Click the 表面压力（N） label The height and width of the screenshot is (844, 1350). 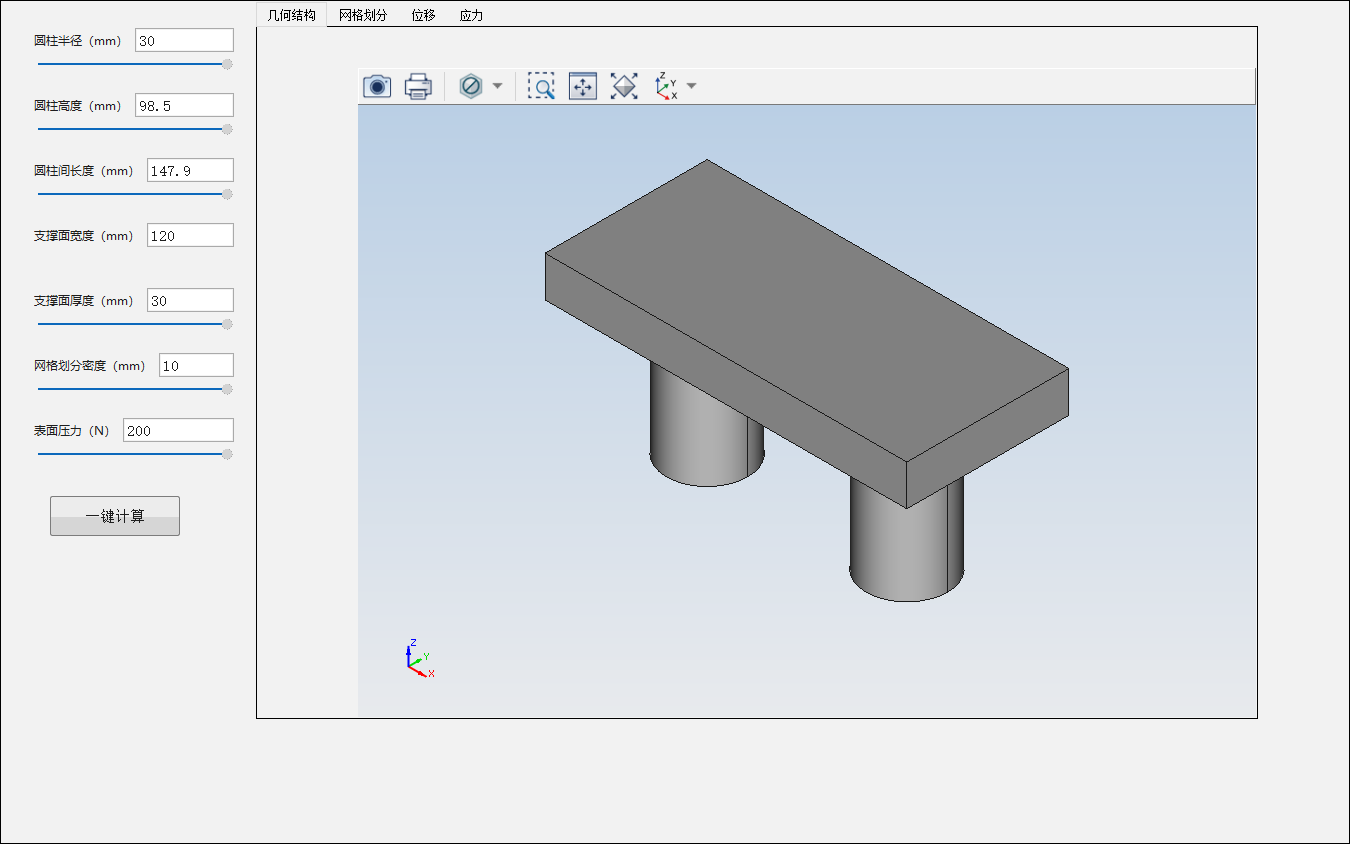tap(72, 431)
